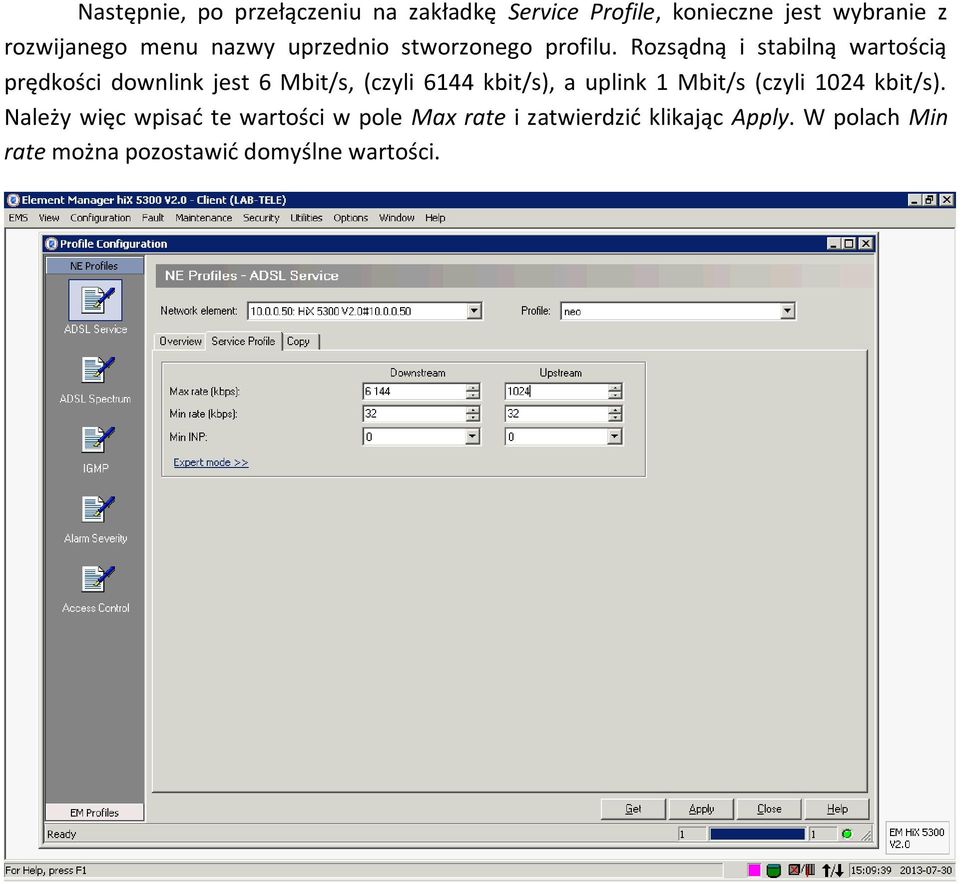Click the Upstream Min rate spinner
Screen dimensions: 960x884
pos(615,414)
